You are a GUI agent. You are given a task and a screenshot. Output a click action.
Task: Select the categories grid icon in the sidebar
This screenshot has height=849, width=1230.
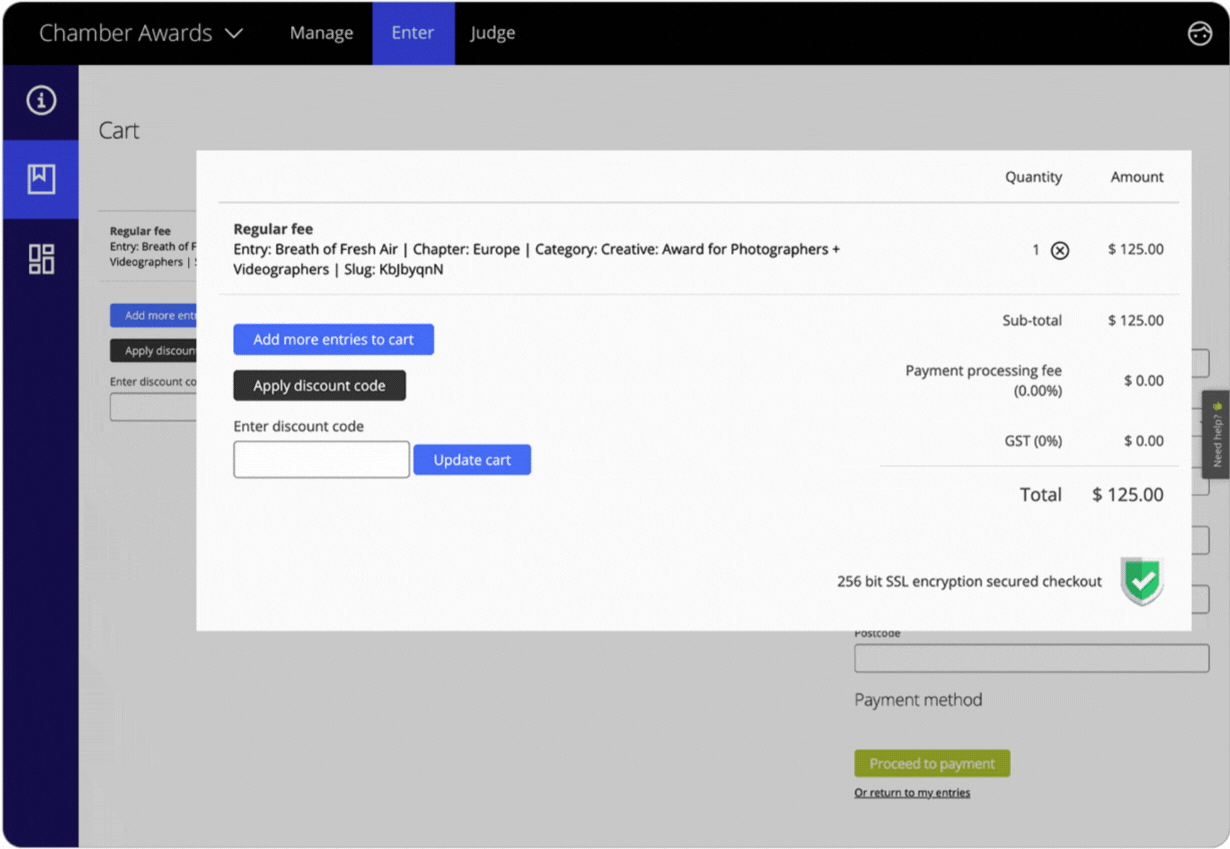point(41,258)
